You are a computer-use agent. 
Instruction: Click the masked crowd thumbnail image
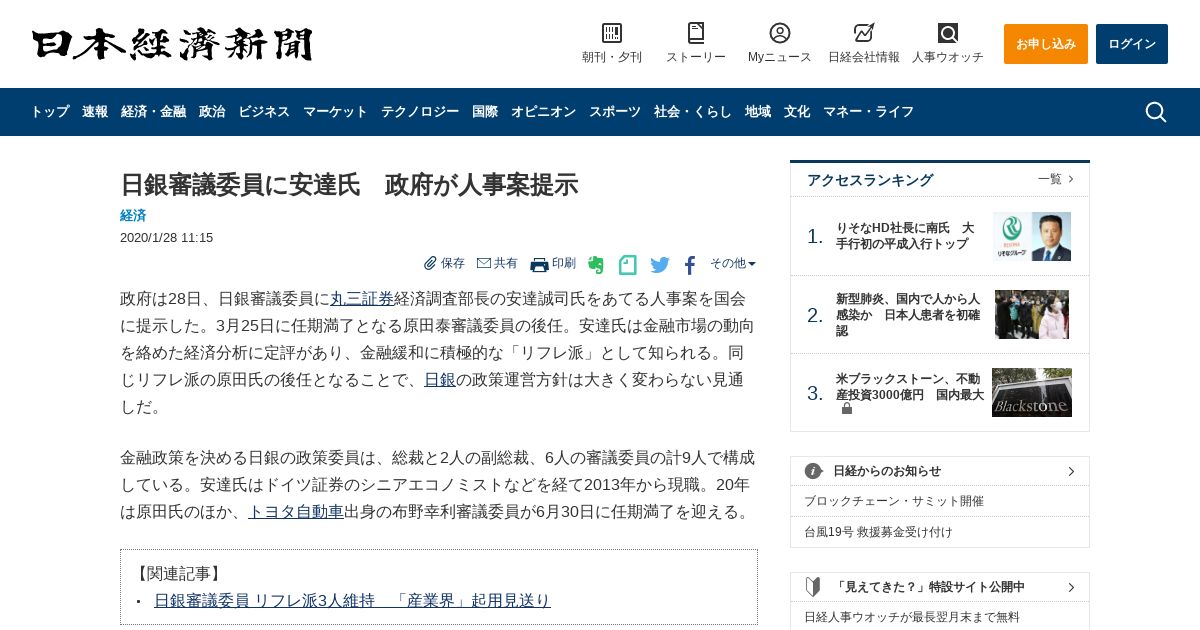click(1032, 315)
